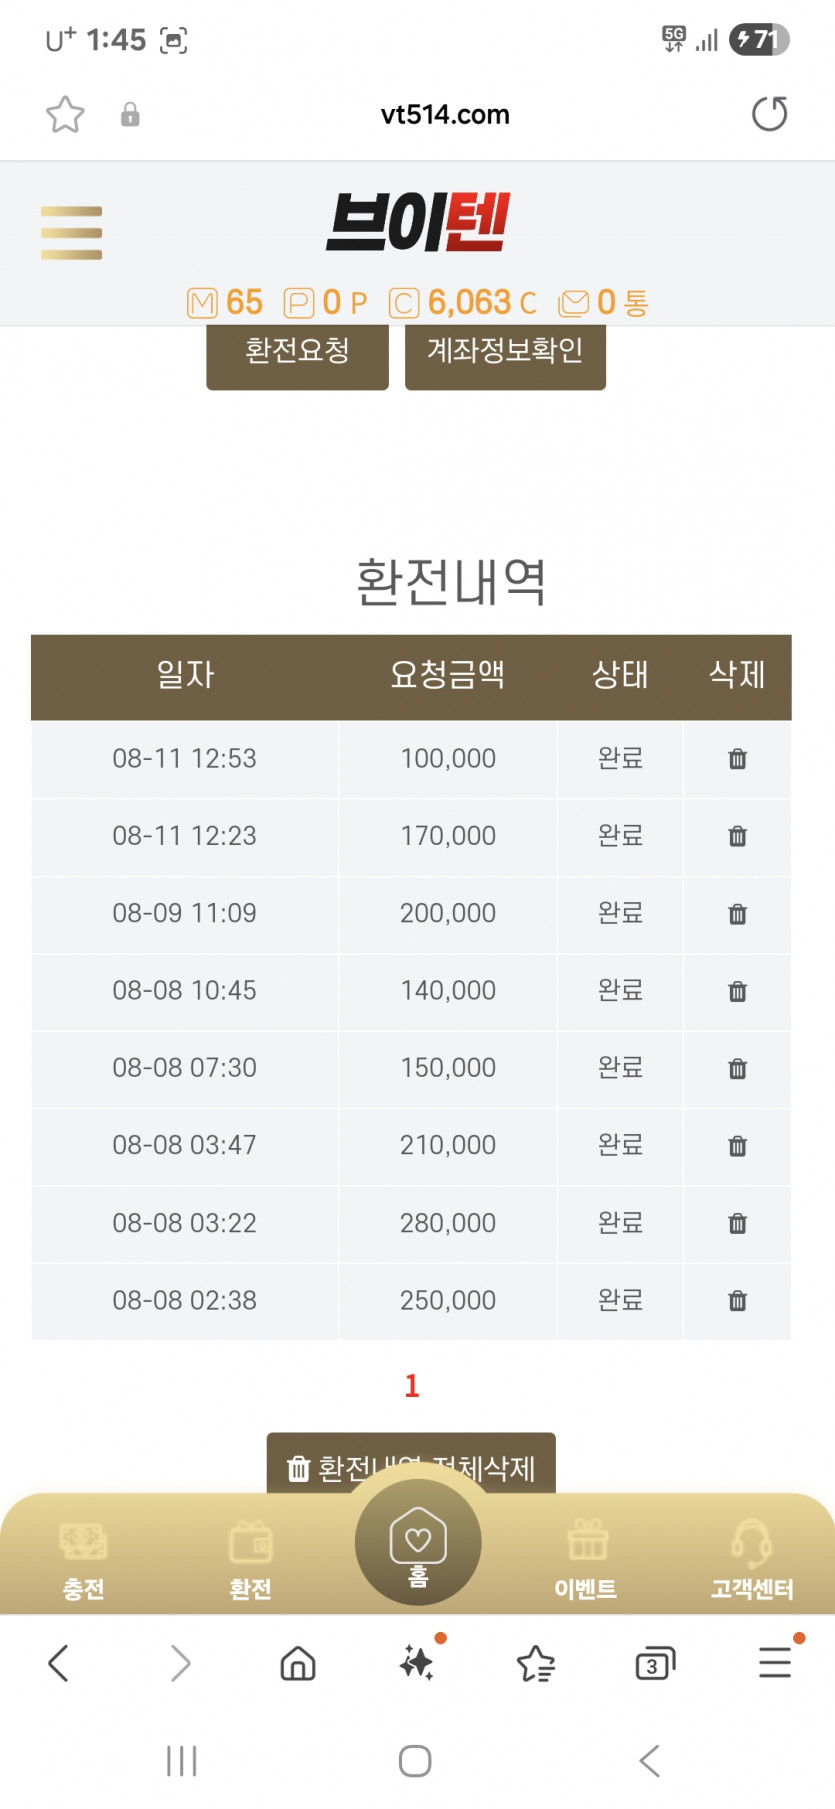Remove the 08-08 02:38 entry via trash icon

coord(737,1301)
